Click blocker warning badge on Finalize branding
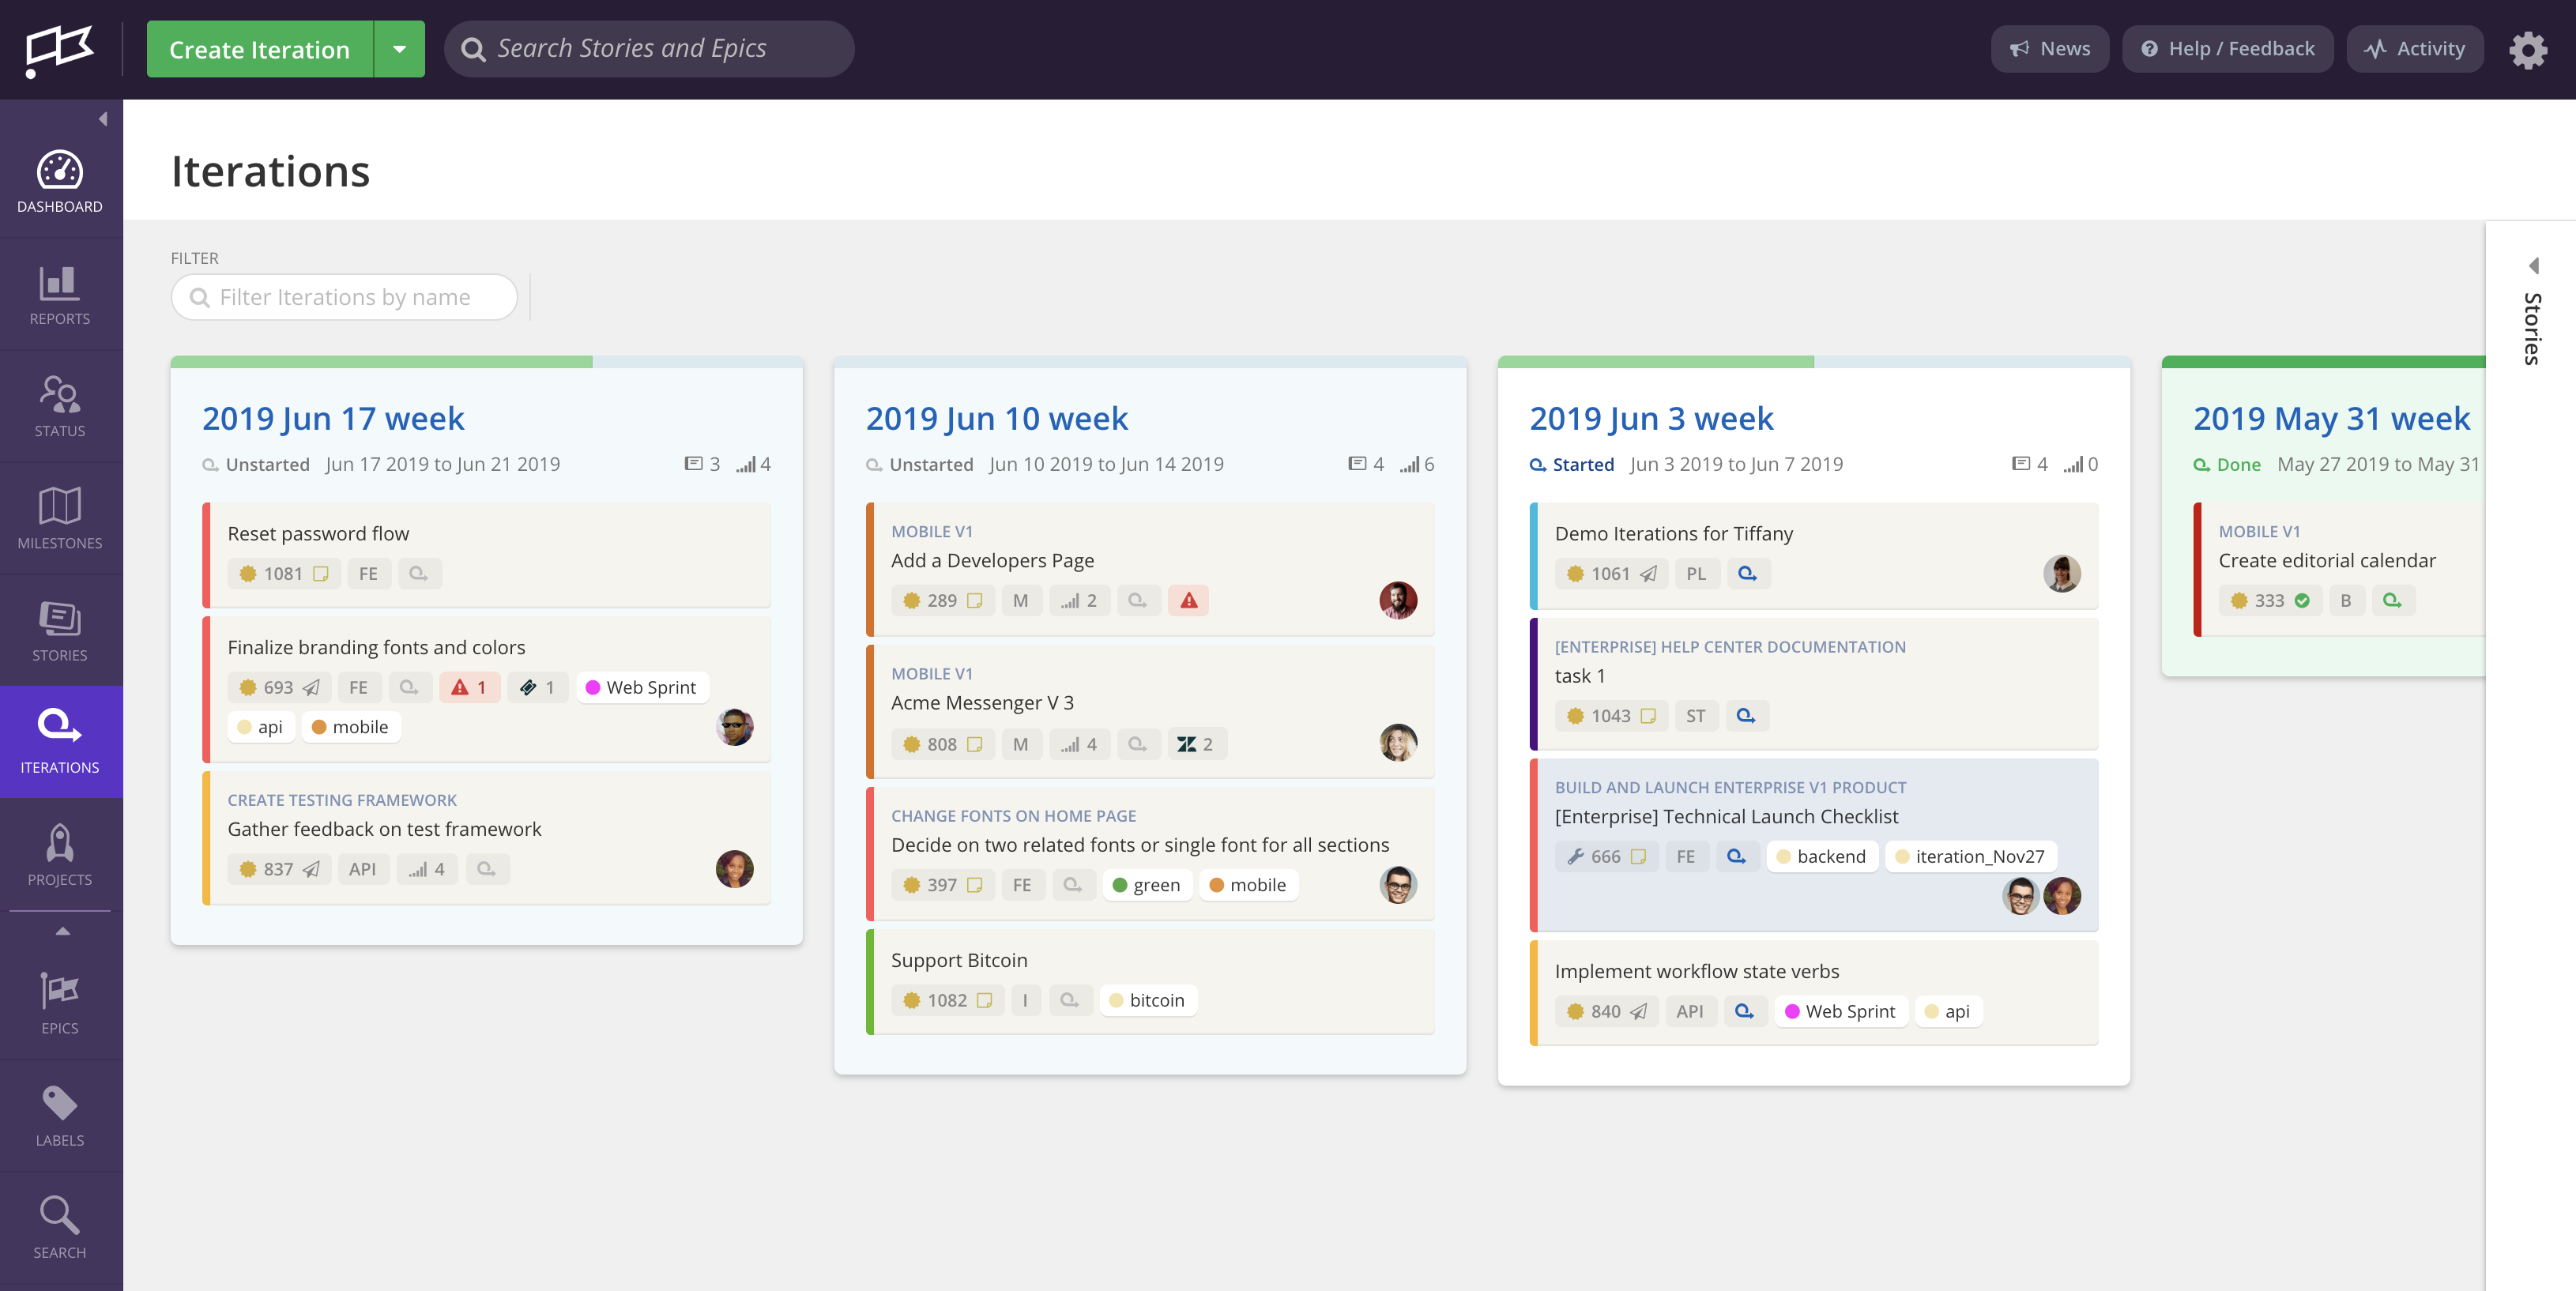 pyautogui.click(x=469, y=688)
